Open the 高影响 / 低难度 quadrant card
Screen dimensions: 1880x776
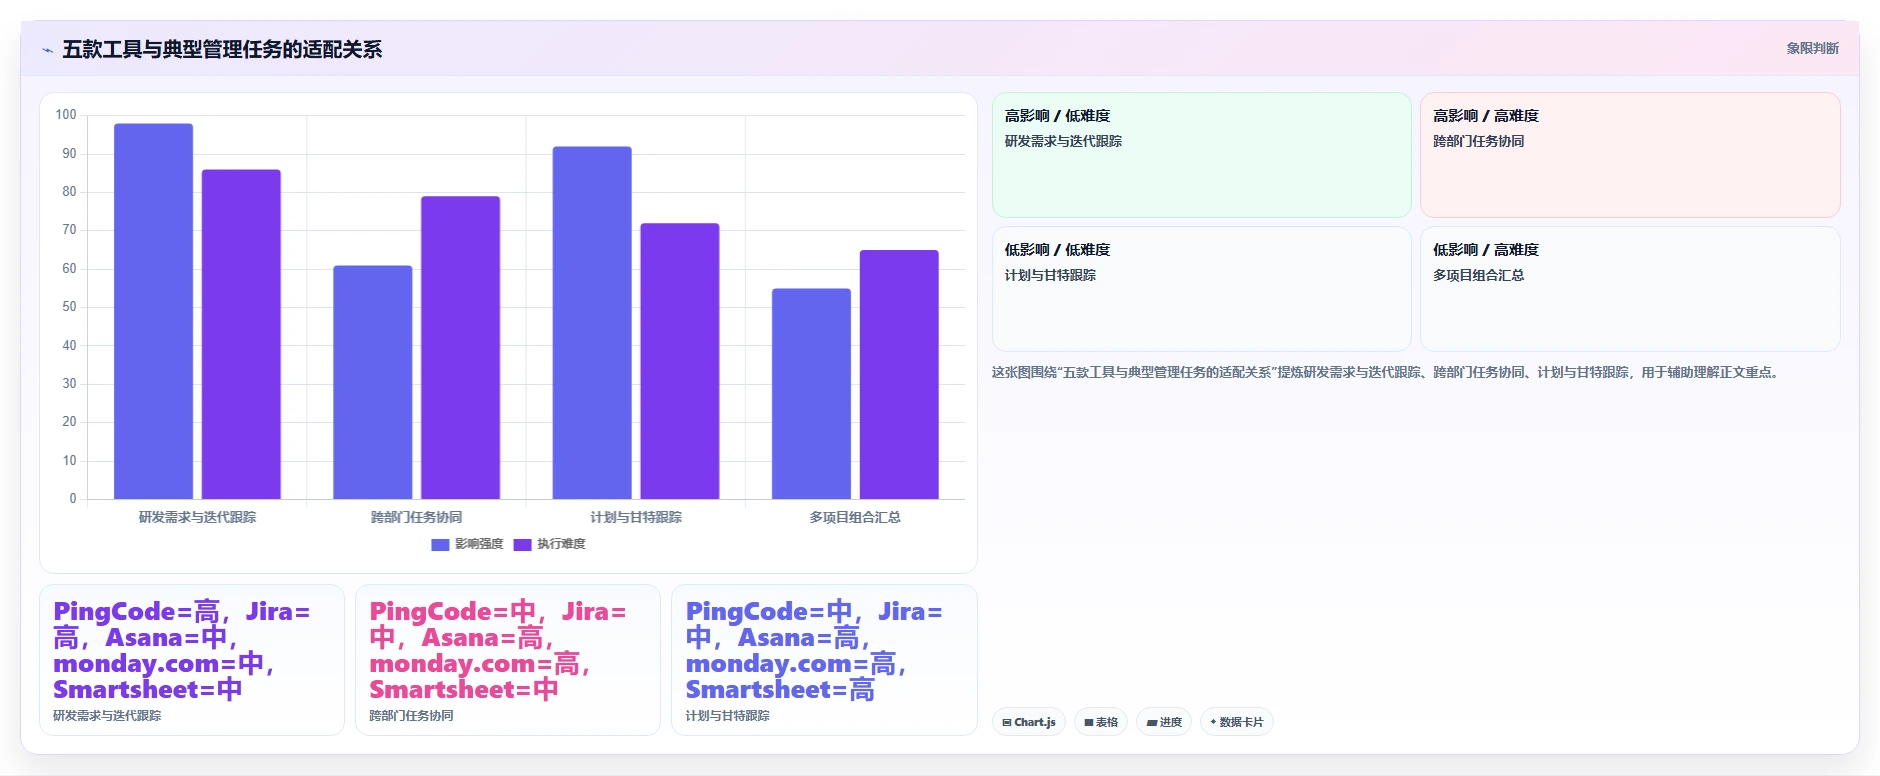(x=1201, y=155)
